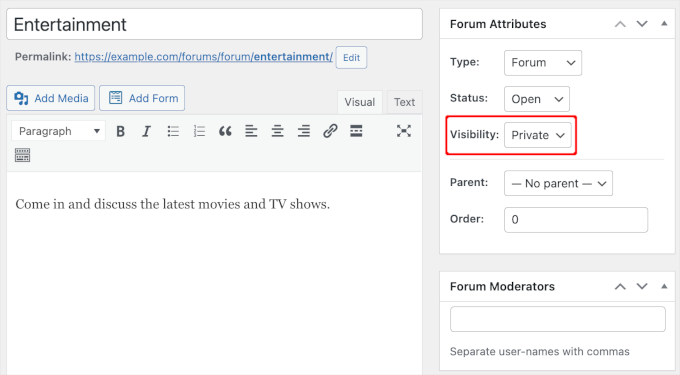The height and width of the screenshot is (375, 680).
Task: Open the Parent forum dropdown
Action: pos(559,183)
